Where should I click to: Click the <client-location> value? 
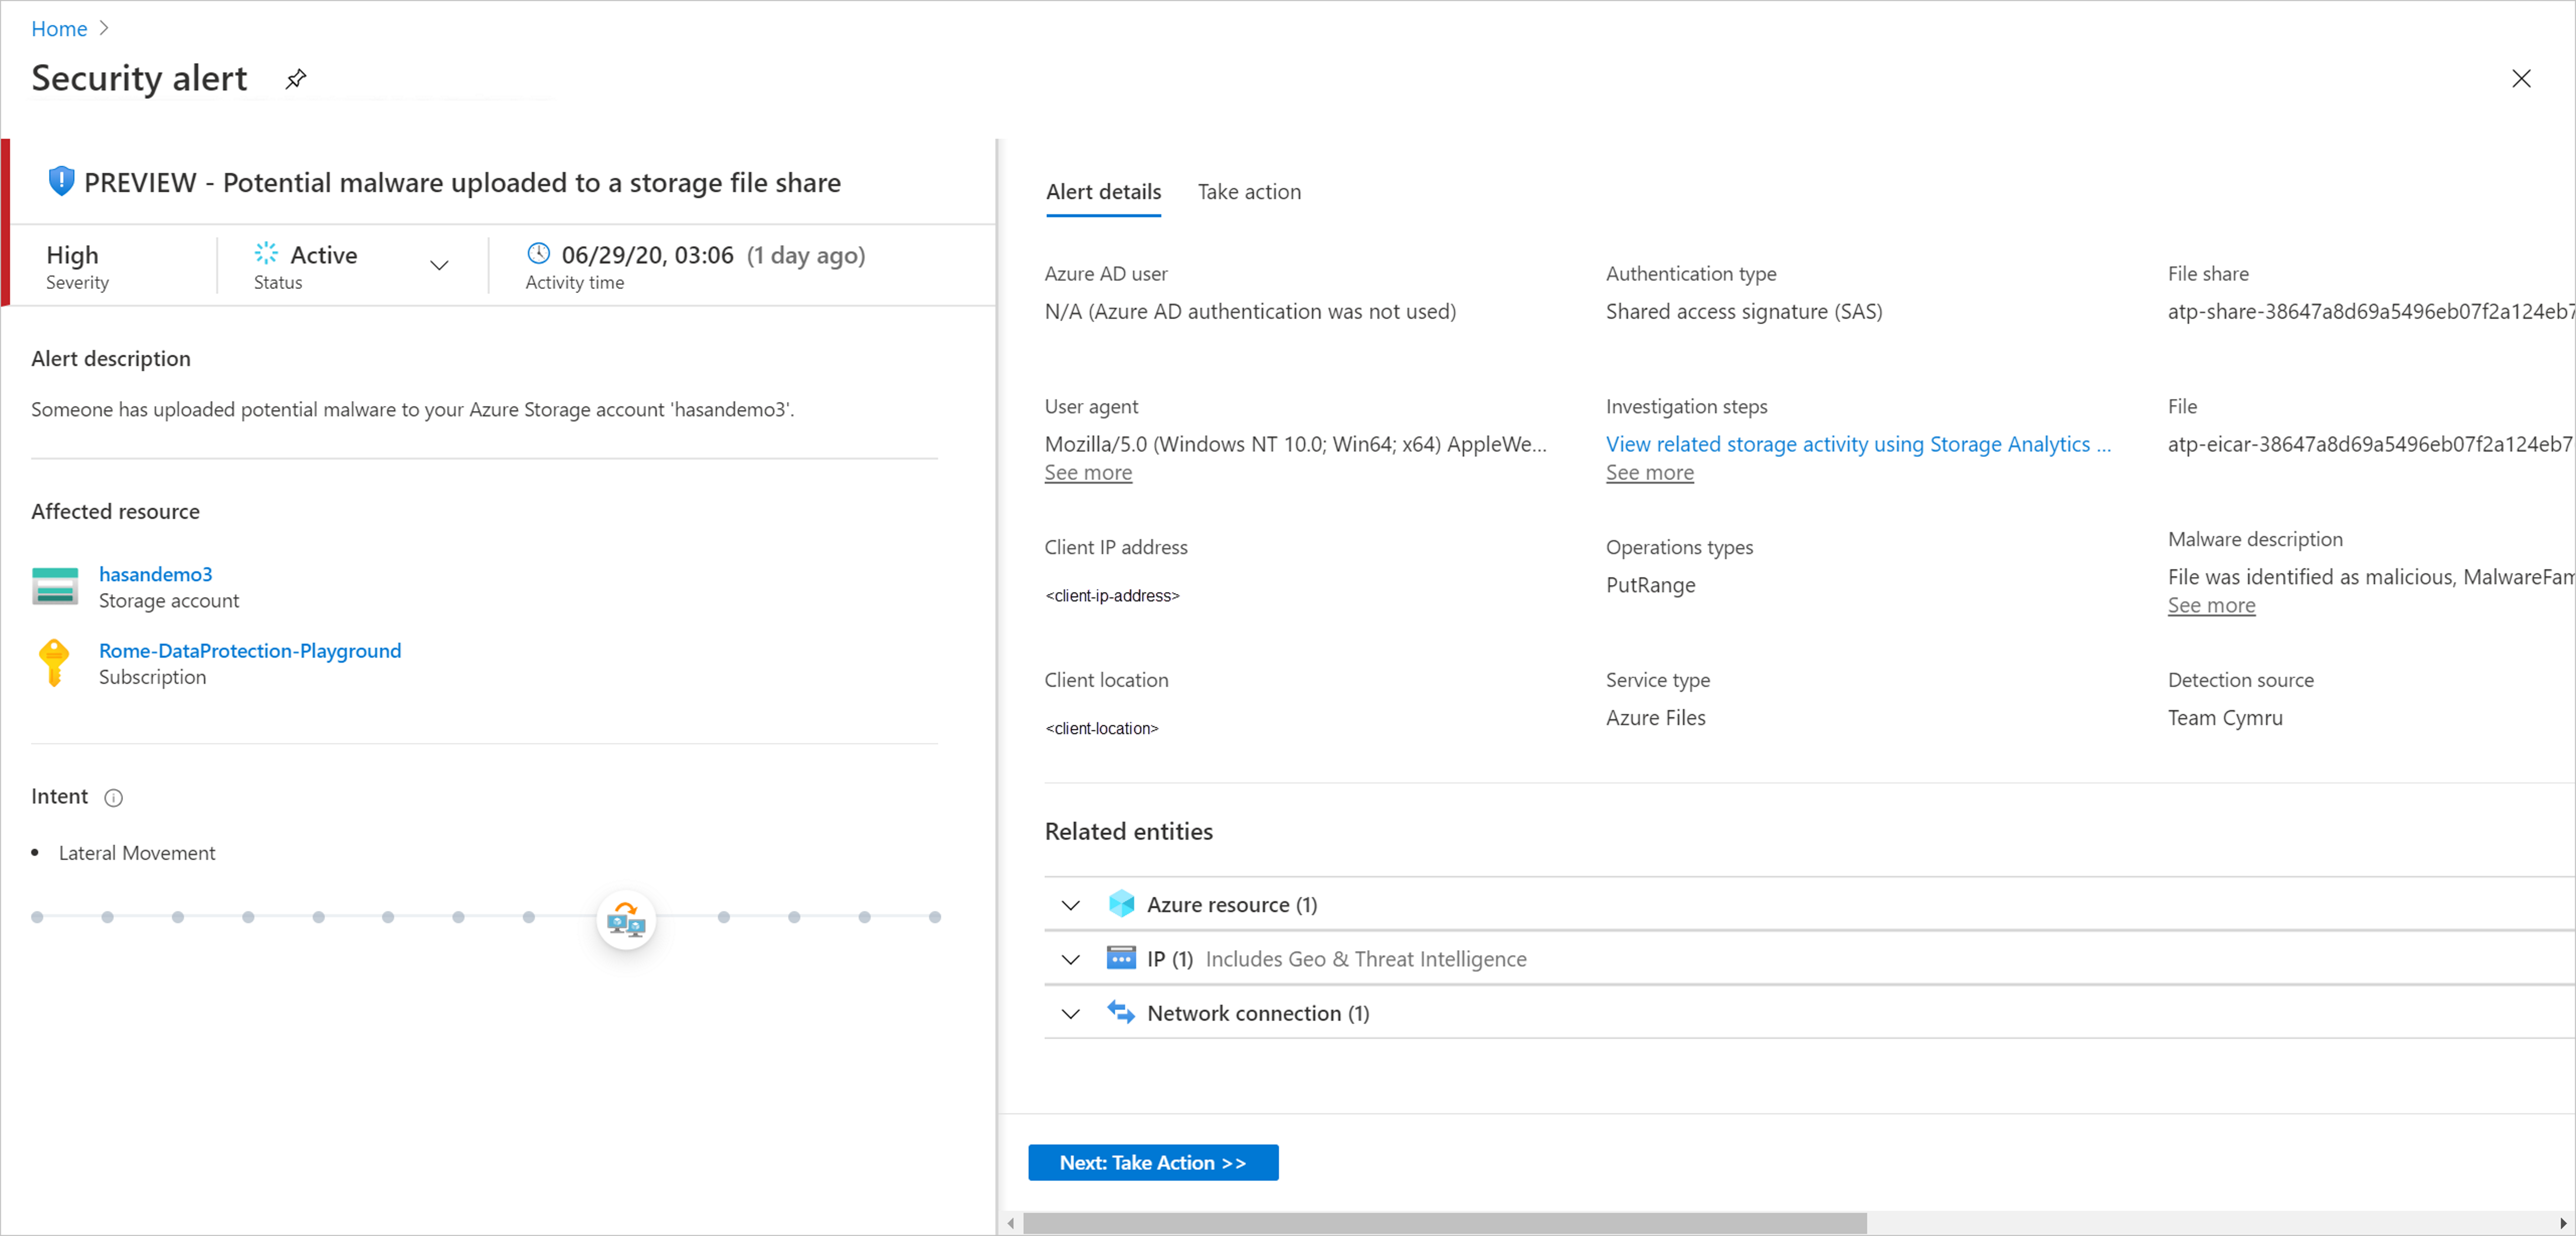(1101, 728)
